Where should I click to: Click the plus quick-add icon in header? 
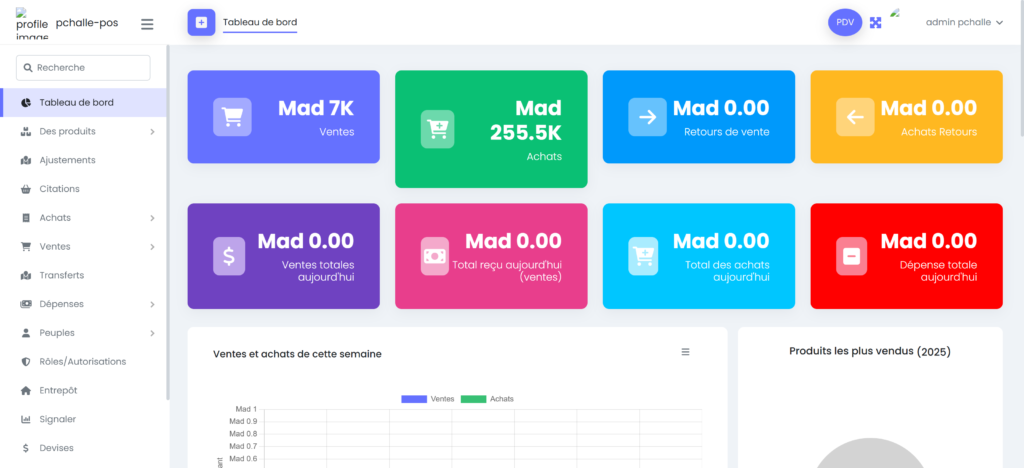[x=201, y=23]
